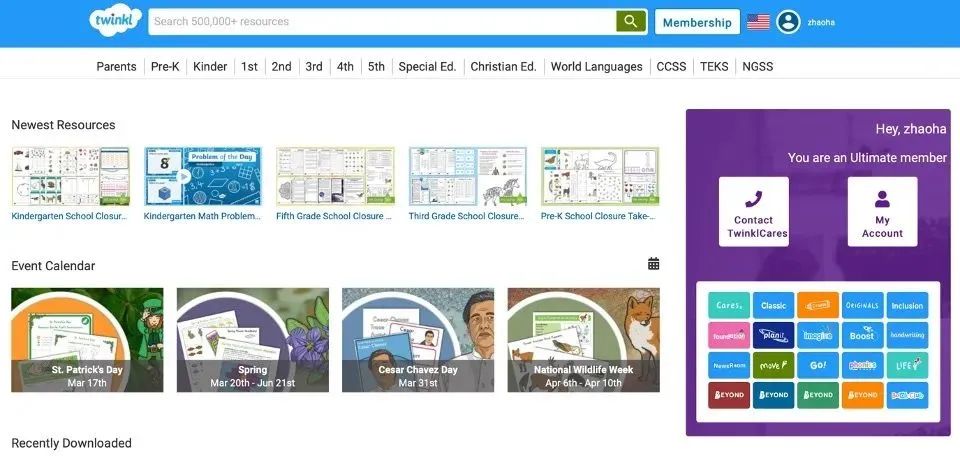The width and height of the screenshot is (960, 456).
Task: Click the Membership button
Action: (697, 22)
